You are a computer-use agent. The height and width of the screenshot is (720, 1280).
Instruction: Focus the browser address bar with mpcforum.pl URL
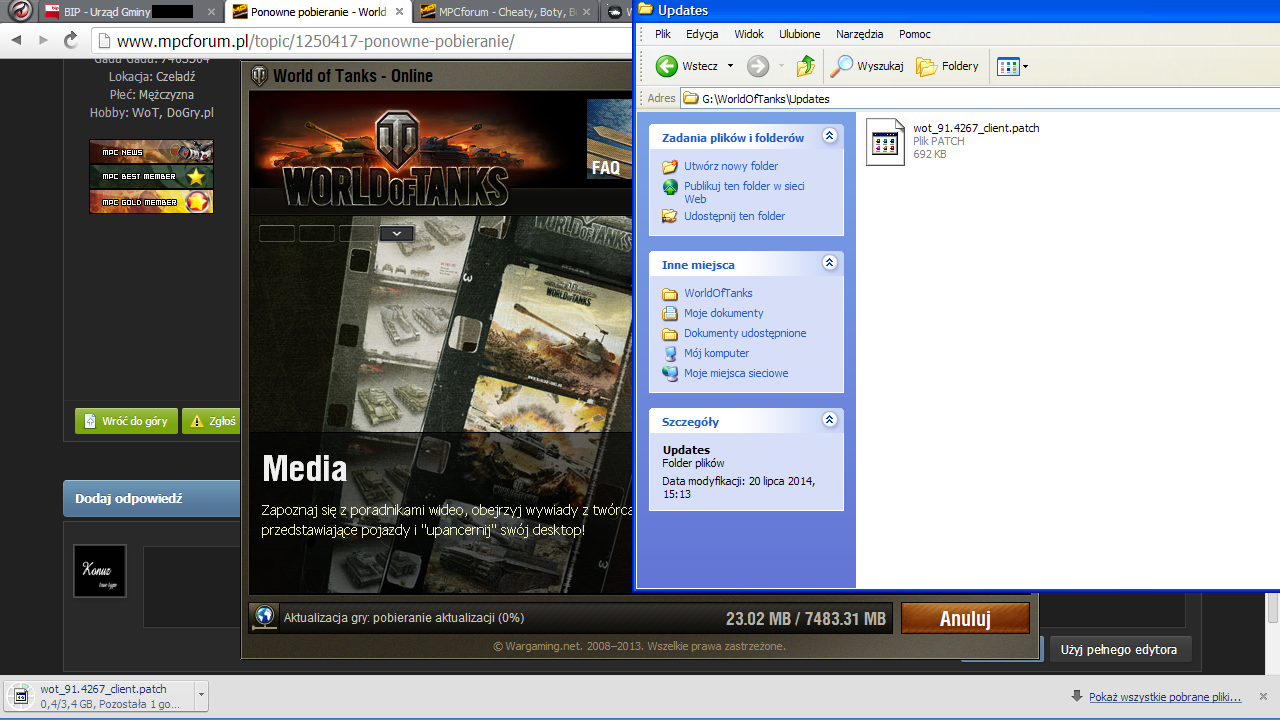pos(363,41)
